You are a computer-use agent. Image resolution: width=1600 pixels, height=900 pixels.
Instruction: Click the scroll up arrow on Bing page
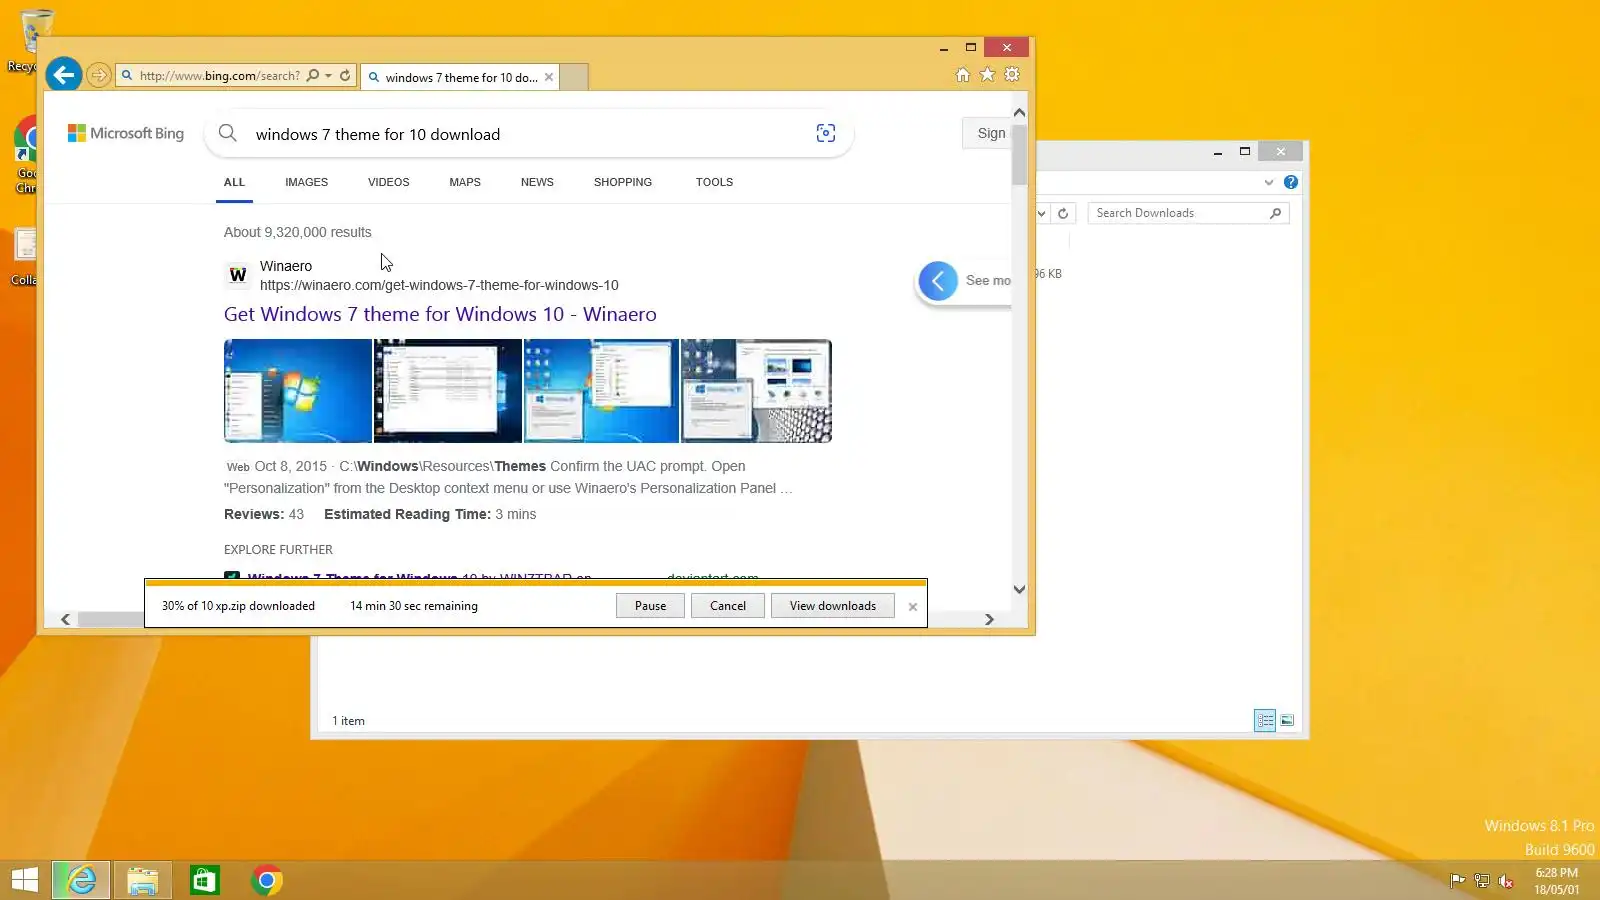(1019, 112)
